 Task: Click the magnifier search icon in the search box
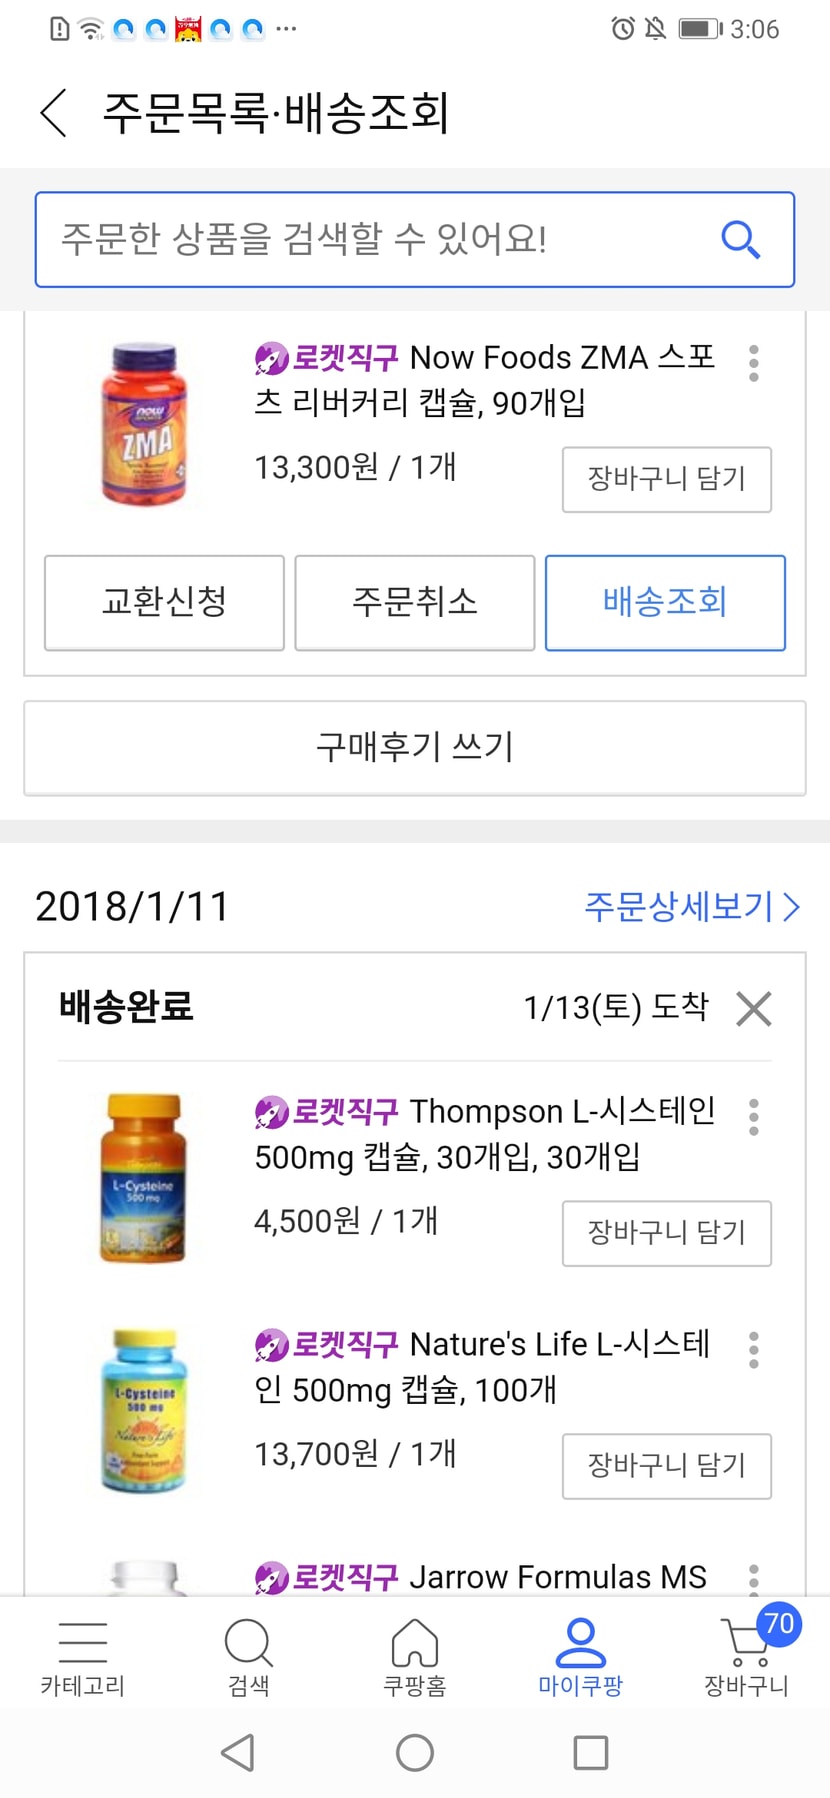[740, 240]
